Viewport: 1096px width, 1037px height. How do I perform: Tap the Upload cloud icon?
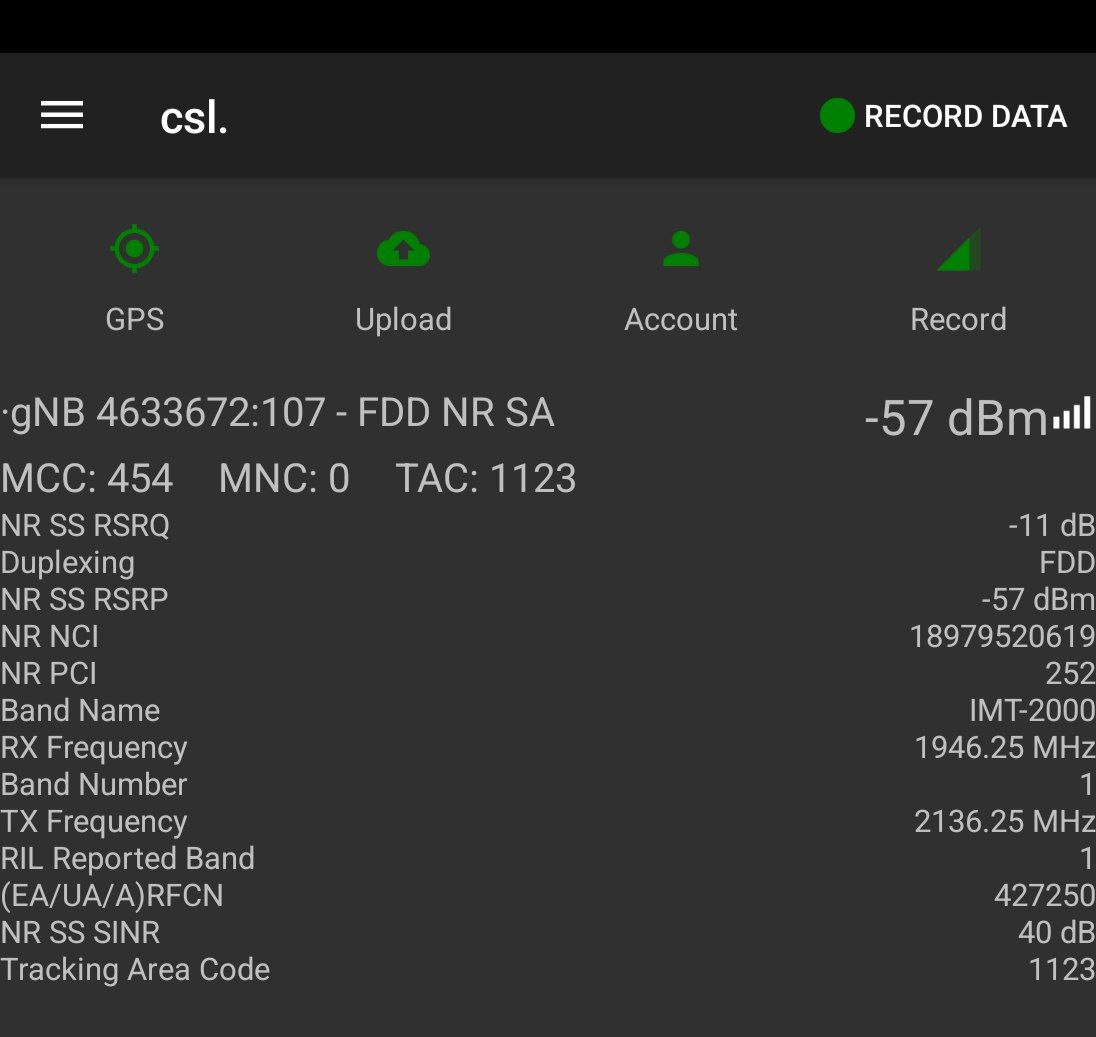pyautogui.click(x=403, y=249)
